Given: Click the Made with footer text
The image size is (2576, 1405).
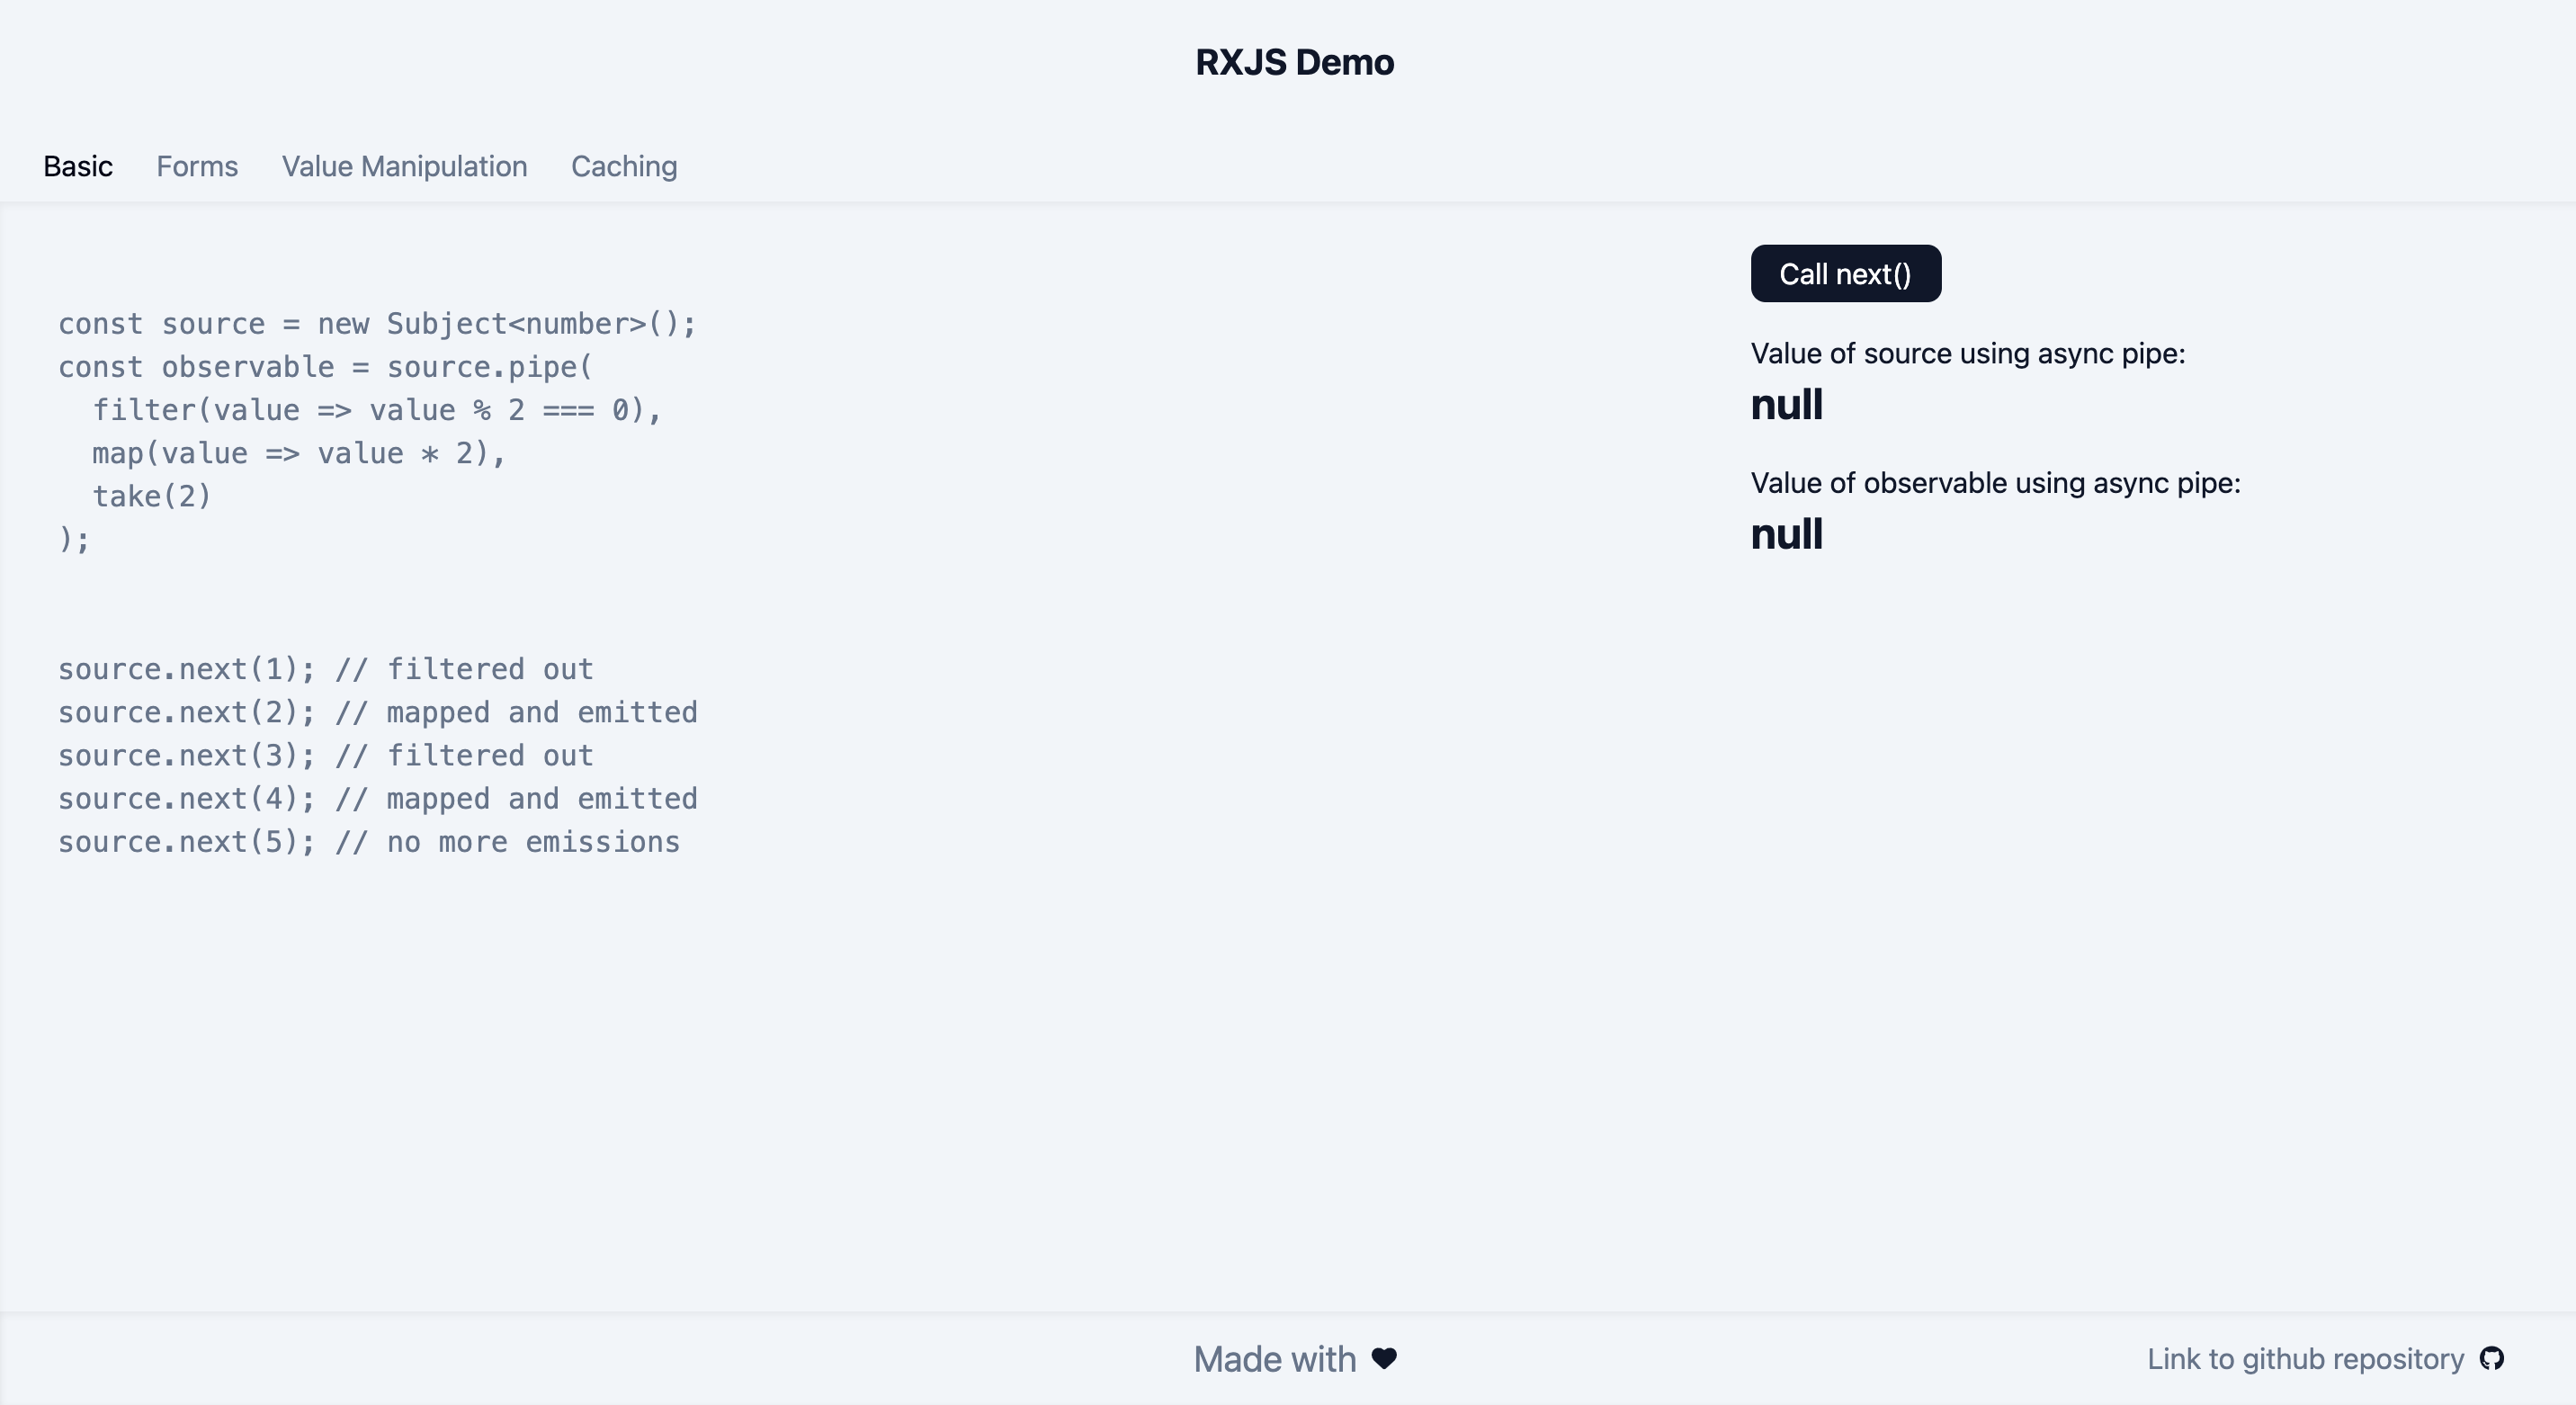Looking at the screenshot, I should click(x=1274, y=1359).
